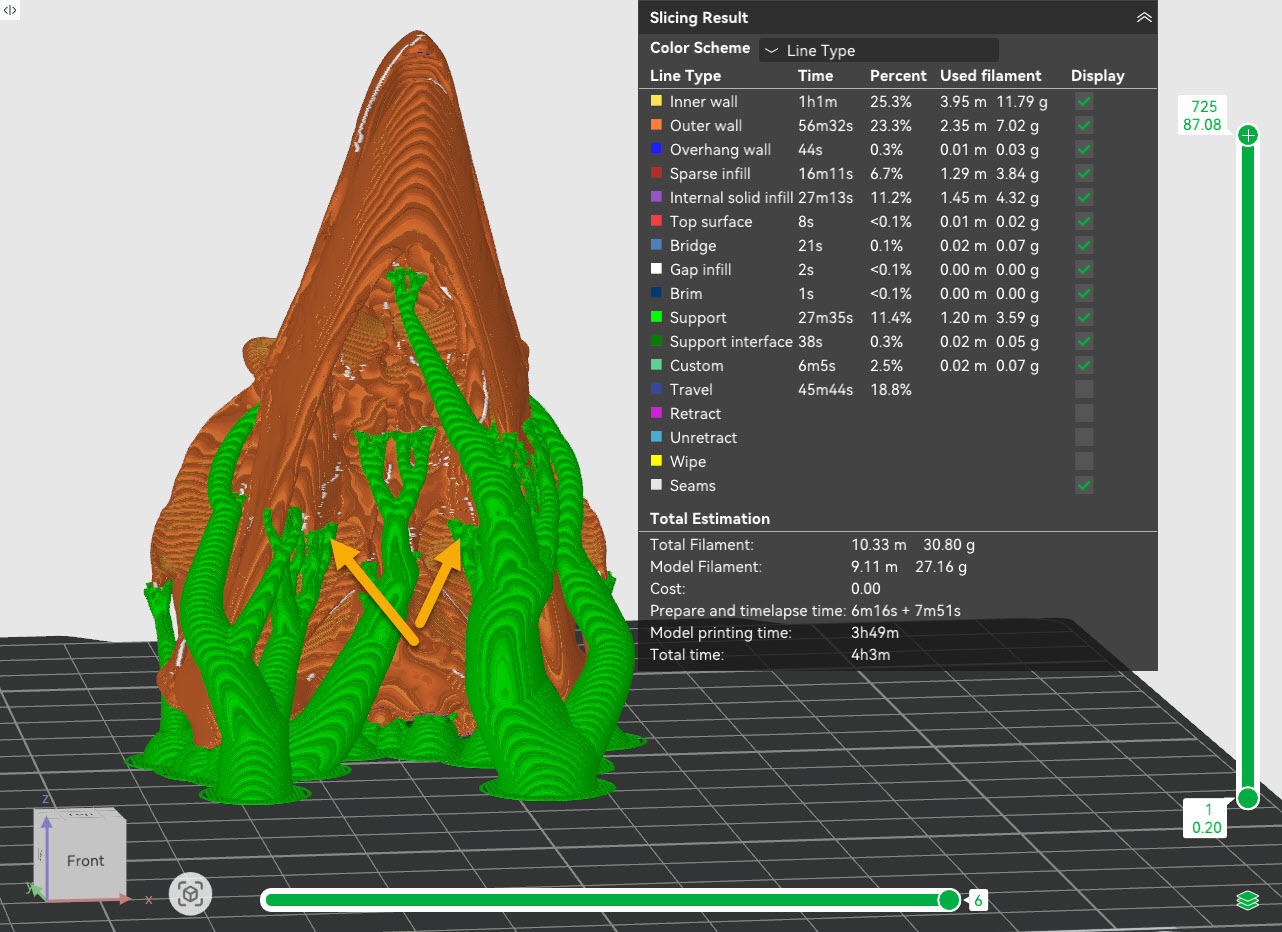The image size is (1282, 932).
Task: Click the camera view reset icon
Action: tap(190, 894)
